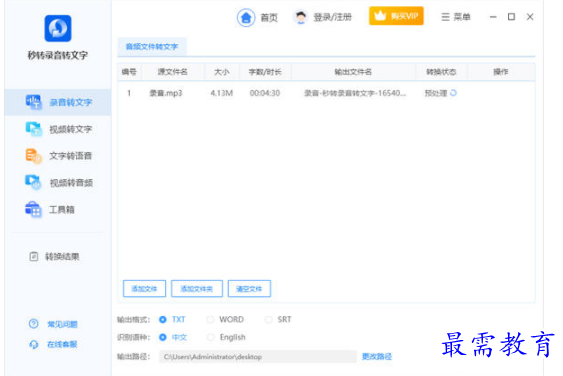Open the 视频转文字 sidebar icon

33,129
